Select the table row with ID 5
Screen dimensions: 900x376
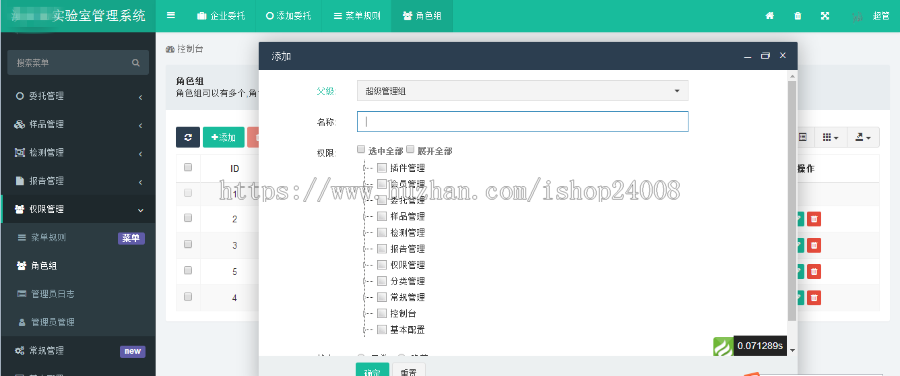click(x=188, y=271)
